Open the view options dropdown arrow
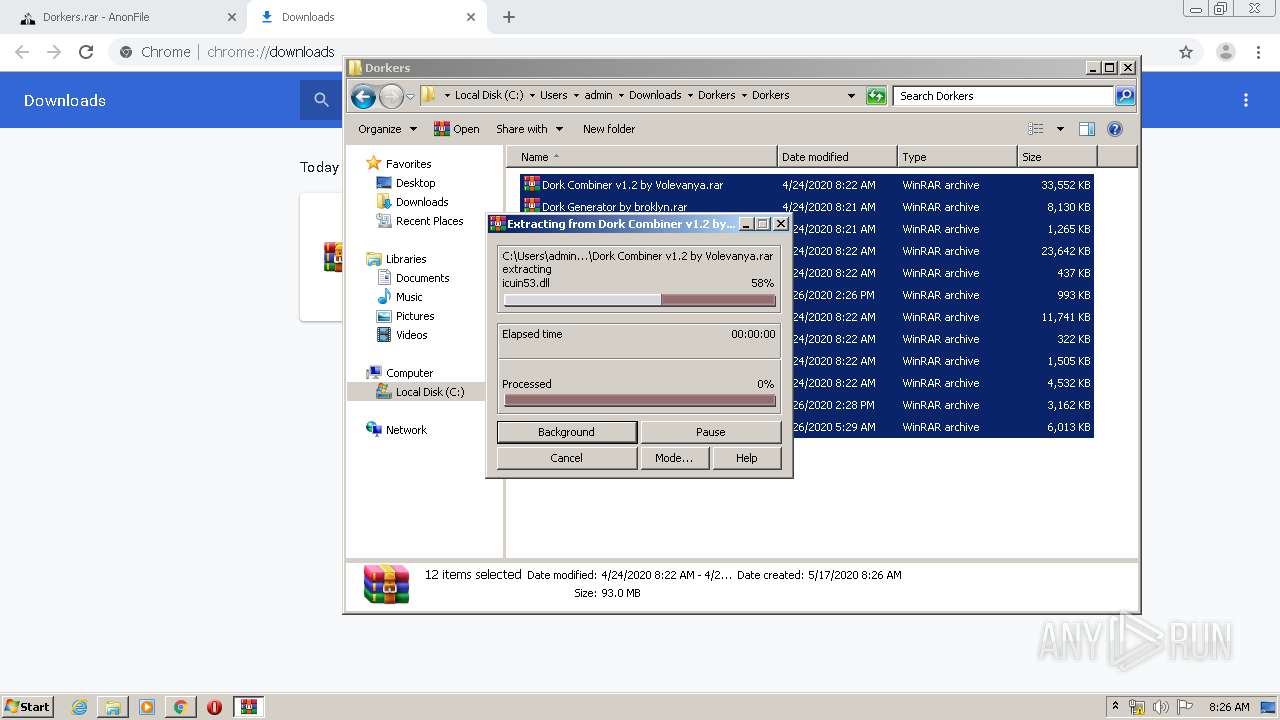Image resolution: width=1280 pixels, height=720 pixels. [x=1060, y=129]
